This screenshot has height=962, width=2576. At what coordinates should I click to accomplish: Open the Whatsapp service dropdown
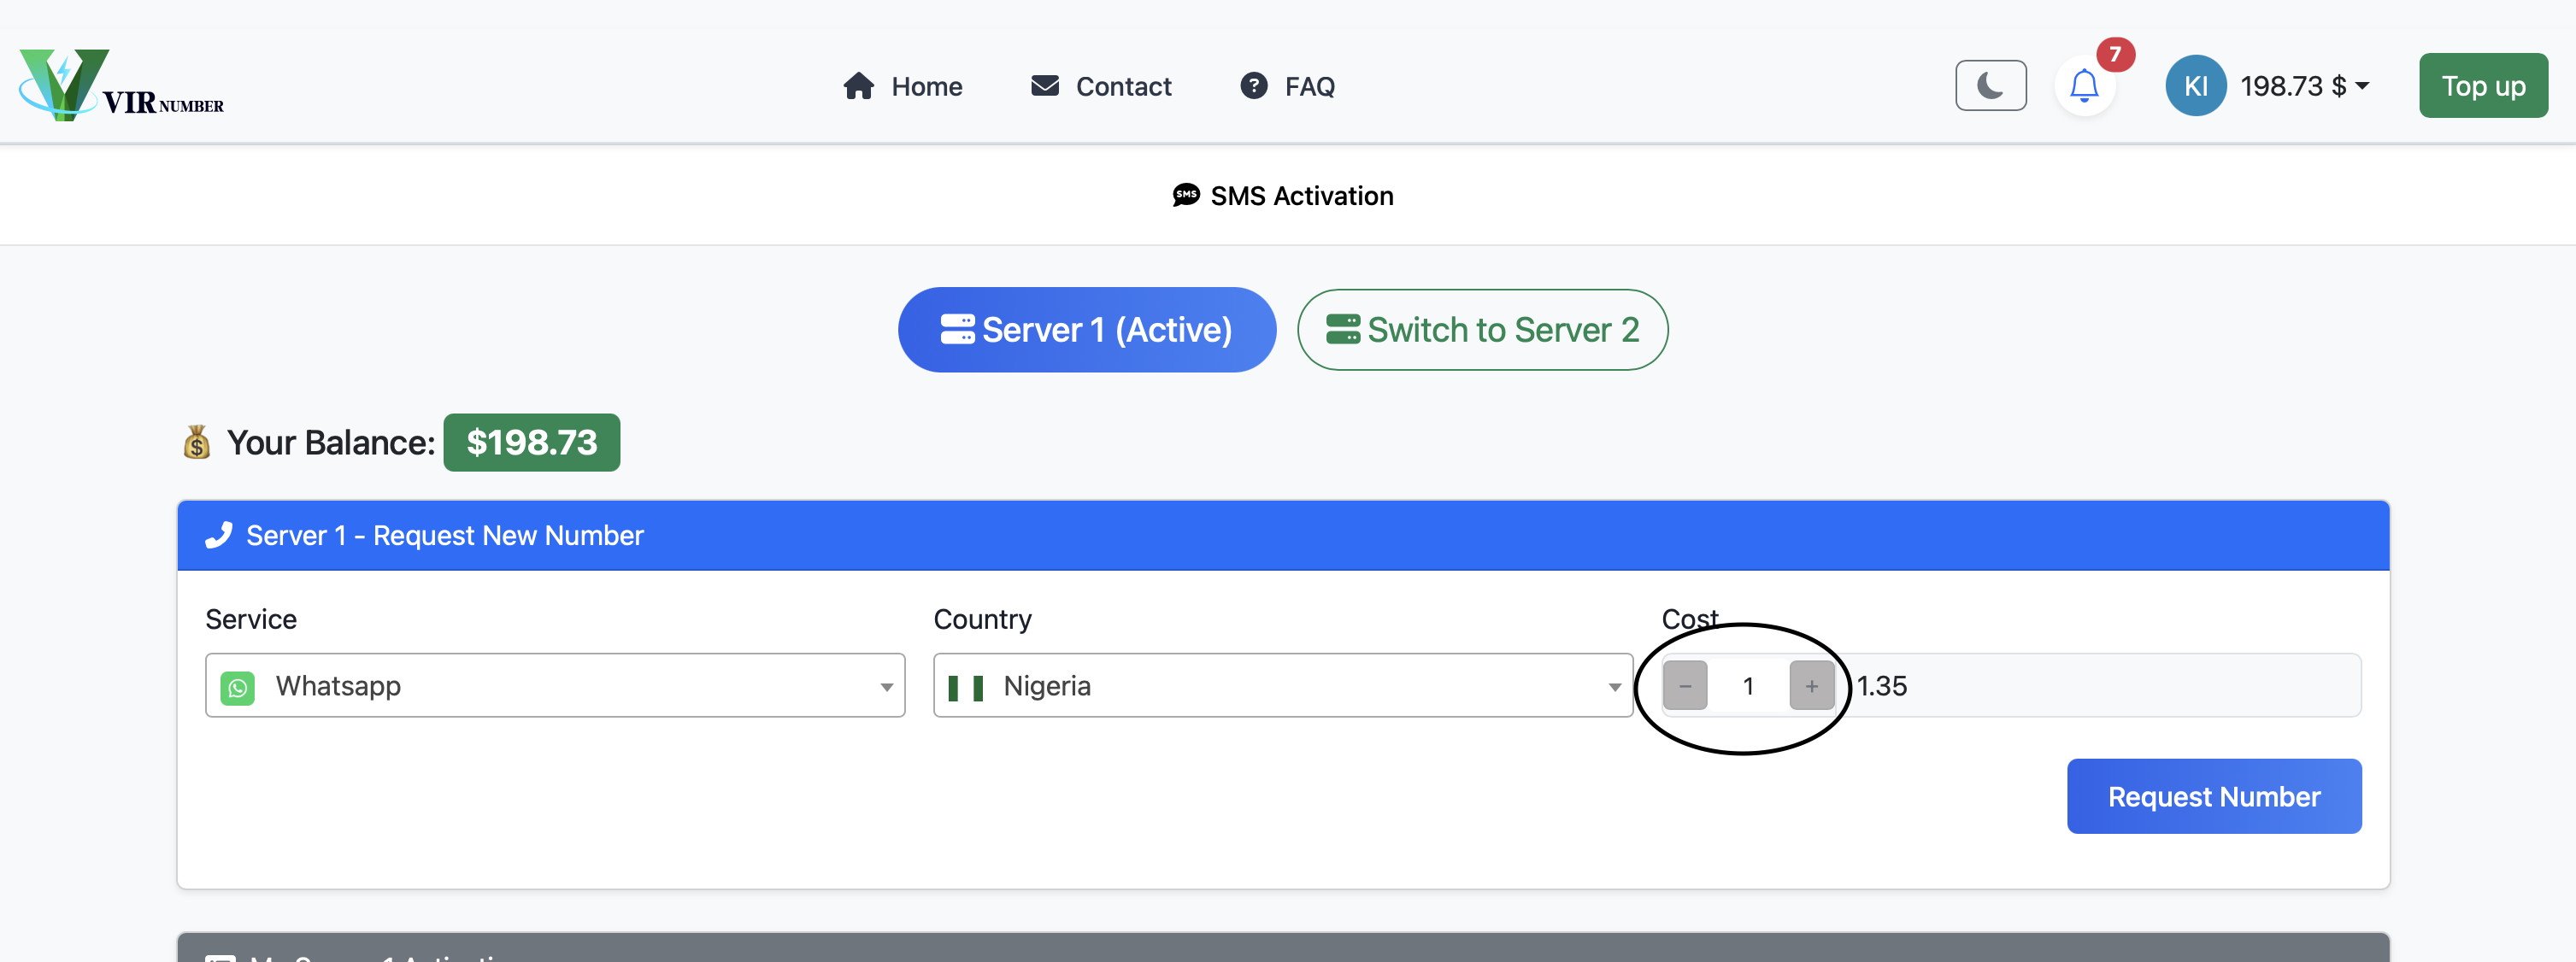coord(555,686)
